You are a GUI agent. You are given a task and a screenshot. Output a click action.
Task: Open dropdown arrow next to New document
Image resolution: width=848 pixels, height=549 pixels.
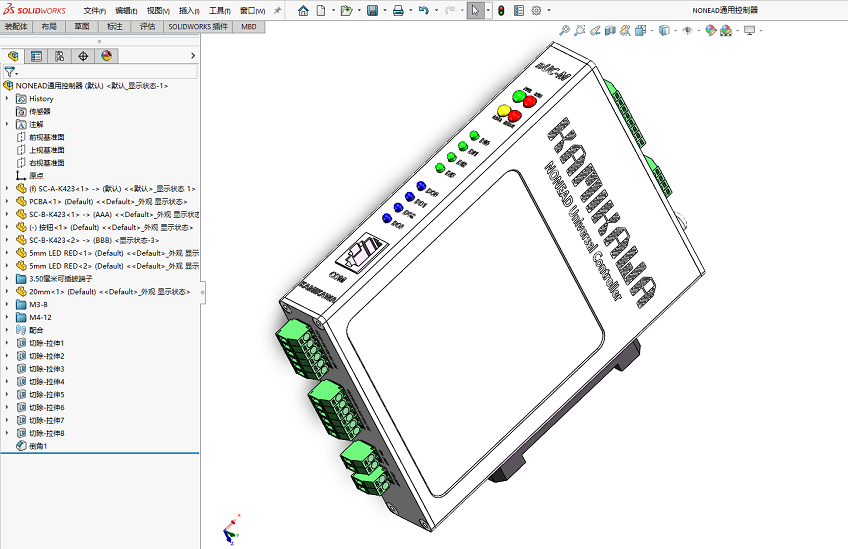pos(333,10)
